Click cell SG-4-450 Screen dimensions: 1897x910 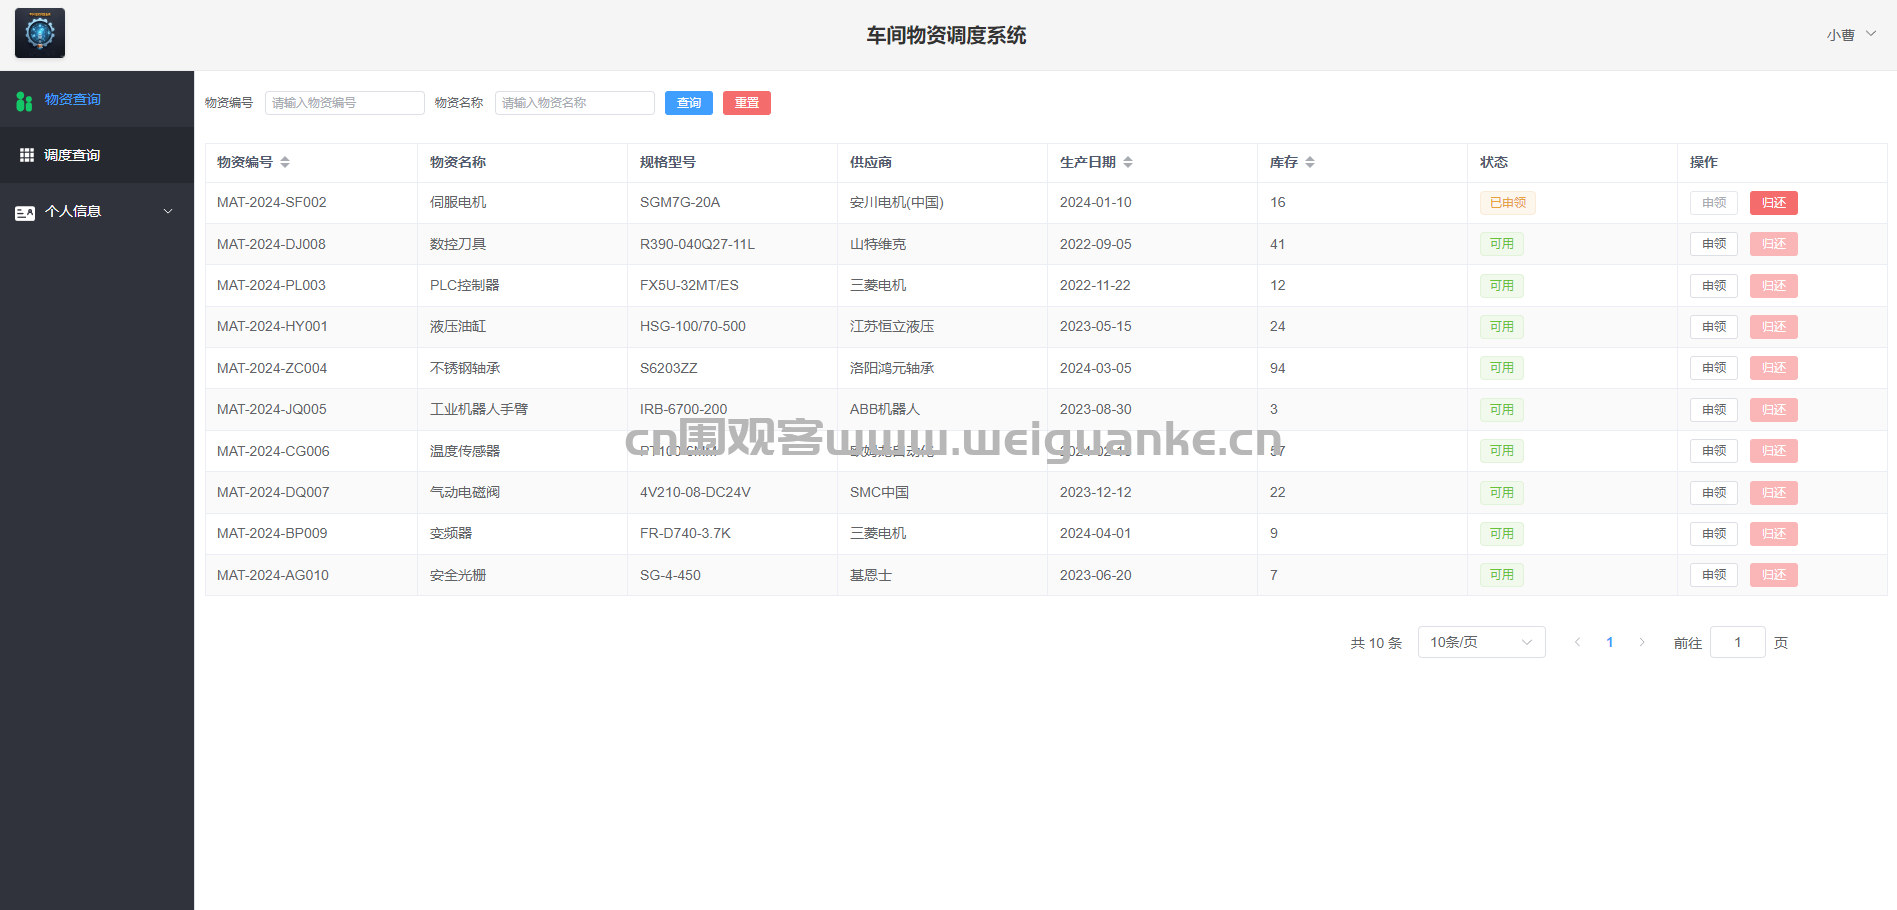pyautogui.click(x=670, y=575)
